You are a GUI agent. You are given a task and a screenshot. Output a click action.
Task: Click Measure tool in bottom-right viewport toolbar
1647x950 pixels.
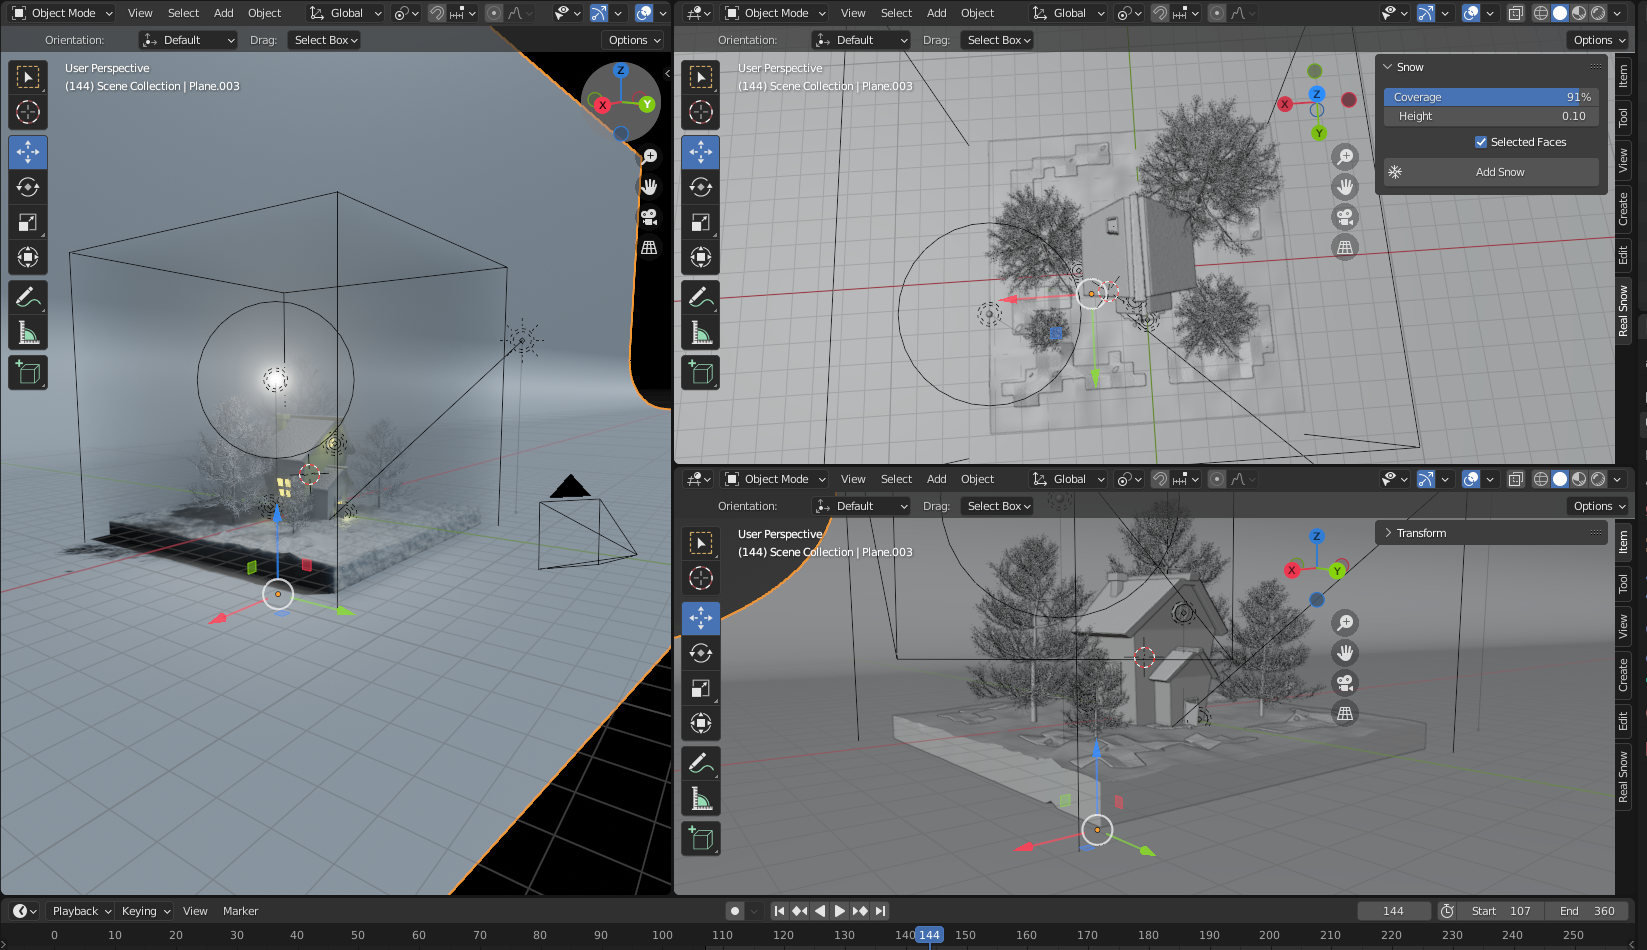(x=701, y=798)
